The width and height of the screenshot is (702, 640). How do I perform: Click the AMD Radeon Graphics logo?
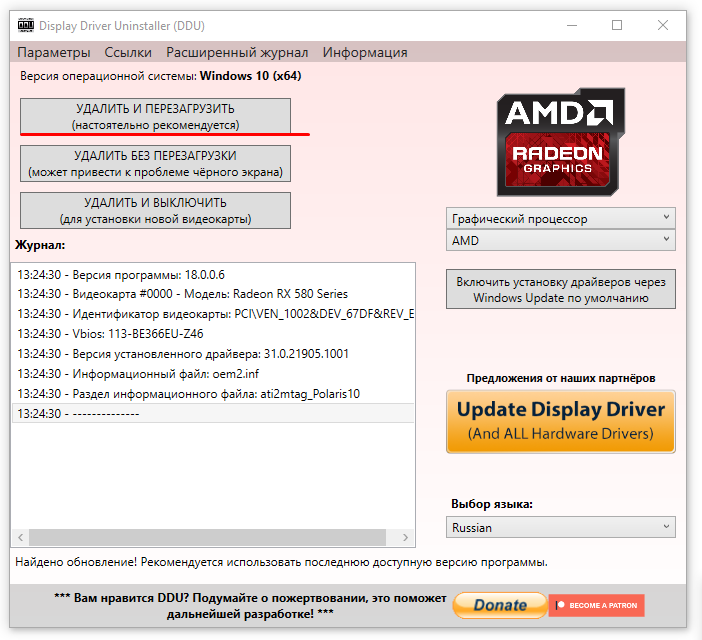coord(561,142)
